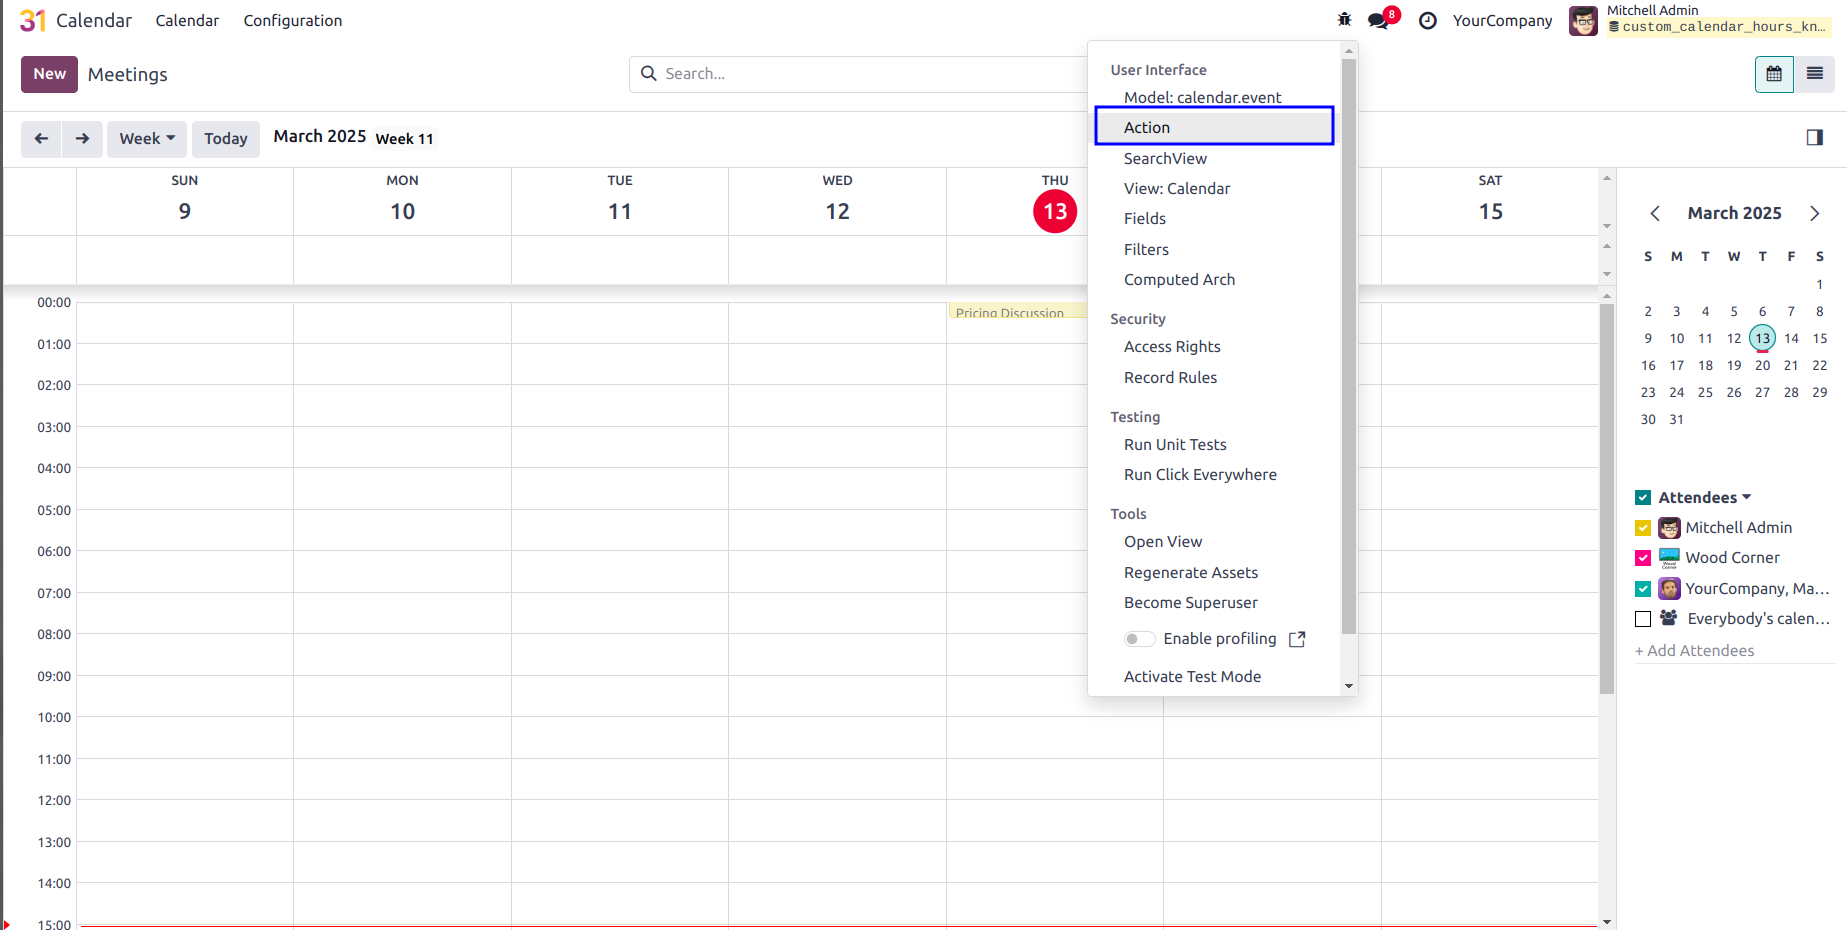Uncheck Mitchell Admin attendee checkbox
The image size is (1847, 930).
(1643, 528)
